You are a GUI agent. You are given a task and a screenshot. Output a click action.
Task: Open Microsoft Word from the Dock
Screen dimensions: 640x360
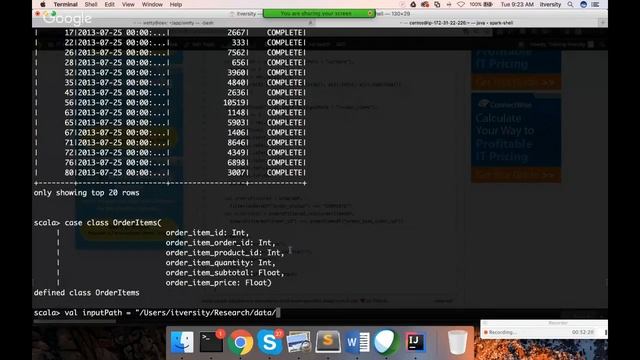point(358,342)
